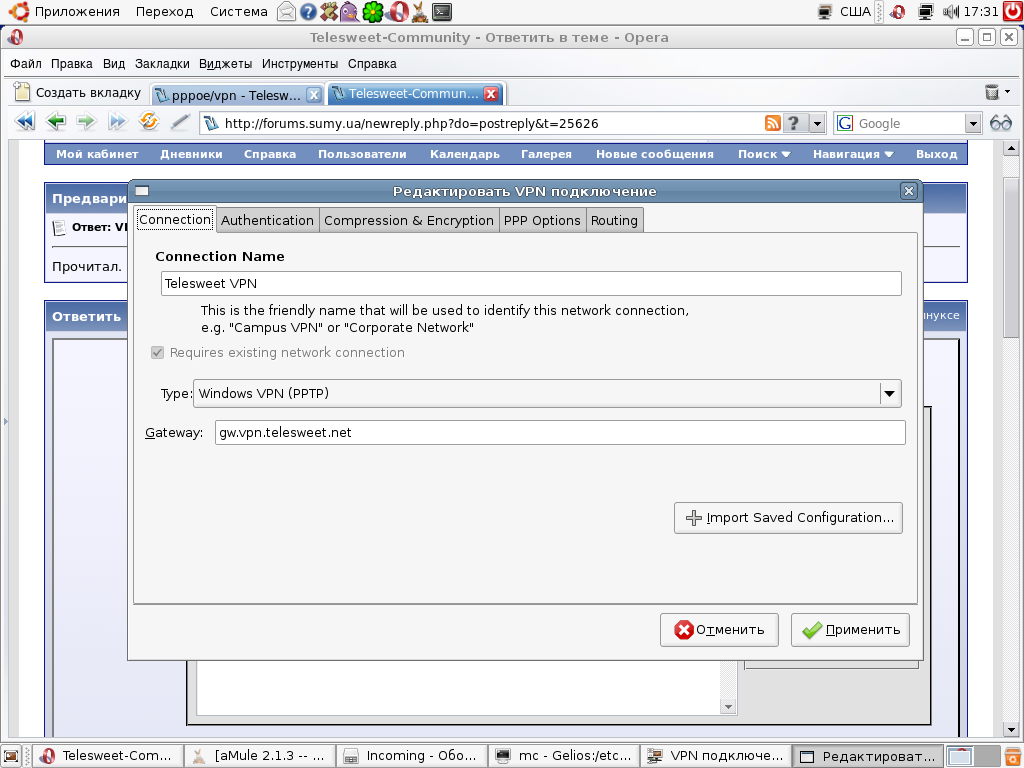Click the Применить apply button
Image resolution: width=1024 pixels, height=768 pixels.
(x=850, y=630)
